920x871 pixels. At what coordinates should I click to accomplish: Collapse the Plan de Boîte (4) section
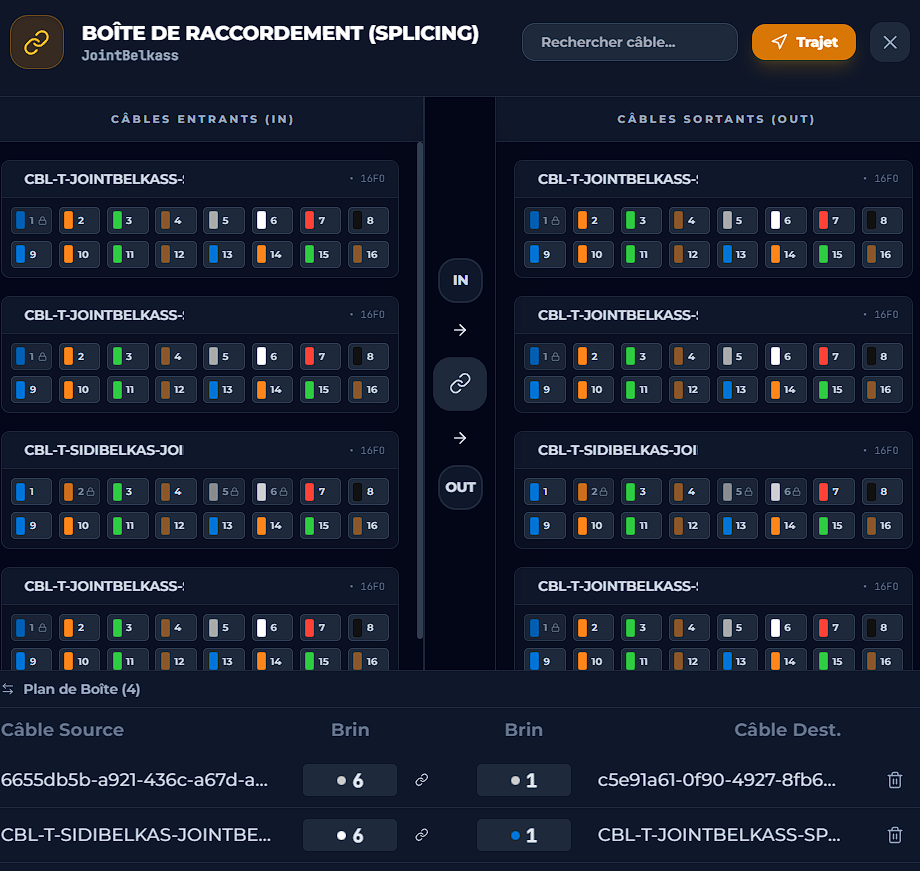[82, 689]
